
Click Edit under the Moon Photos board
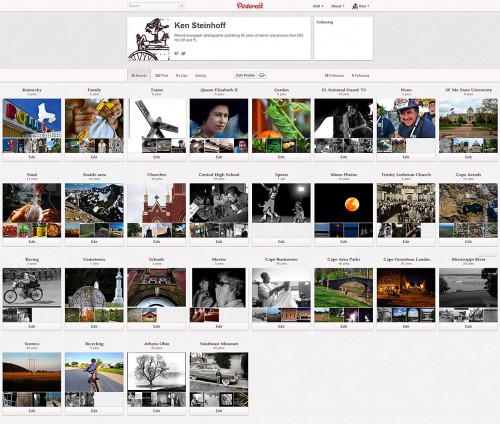344,242
